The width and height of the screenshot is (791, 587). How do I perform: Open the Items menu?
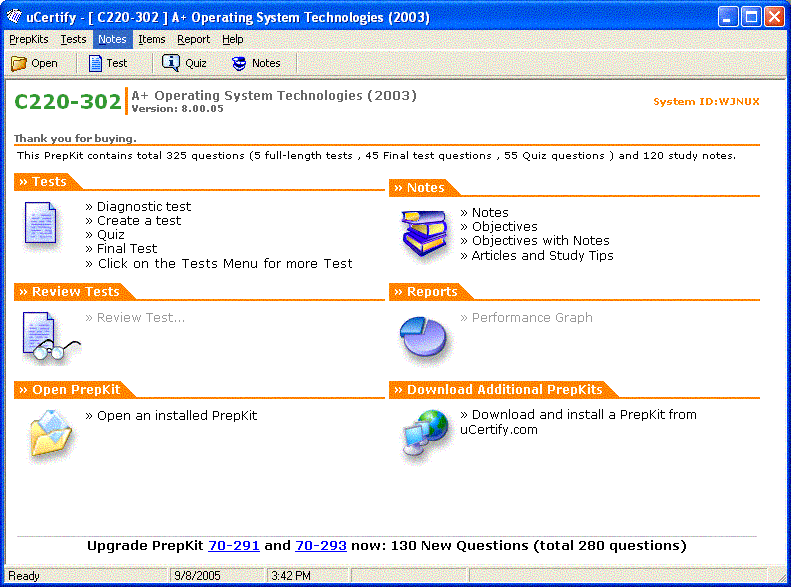click(x=151, y=39)
